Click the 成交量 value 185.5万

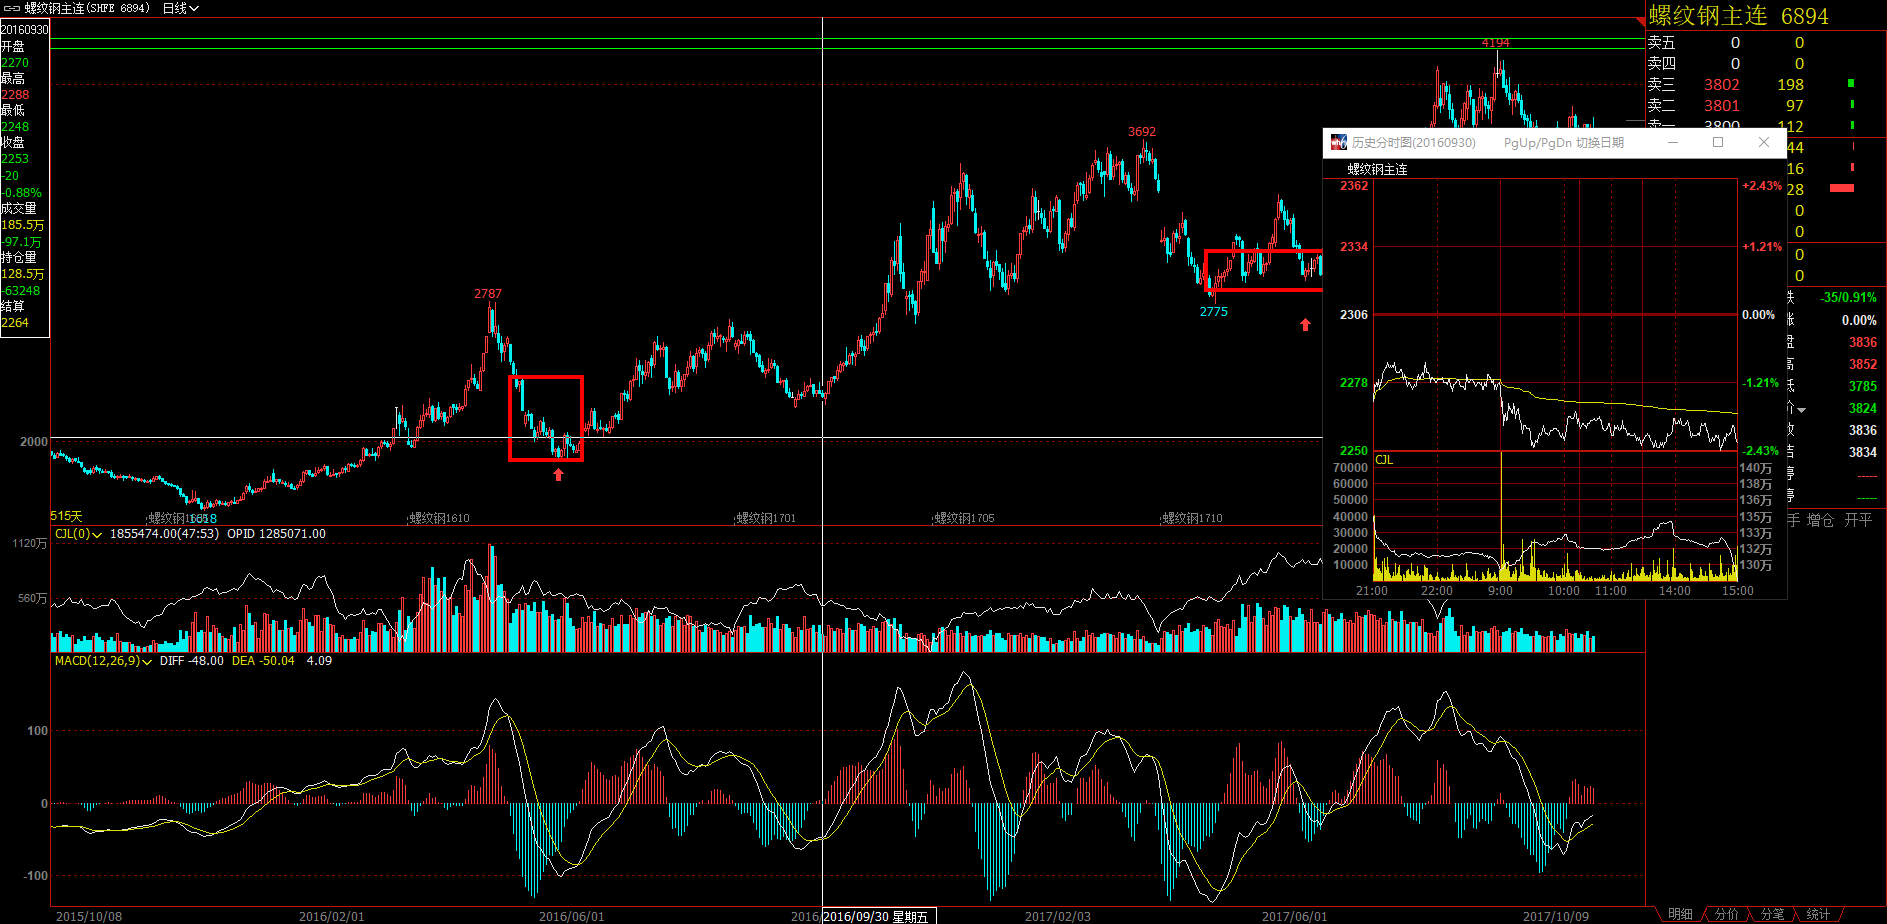[x=23, y=225]
